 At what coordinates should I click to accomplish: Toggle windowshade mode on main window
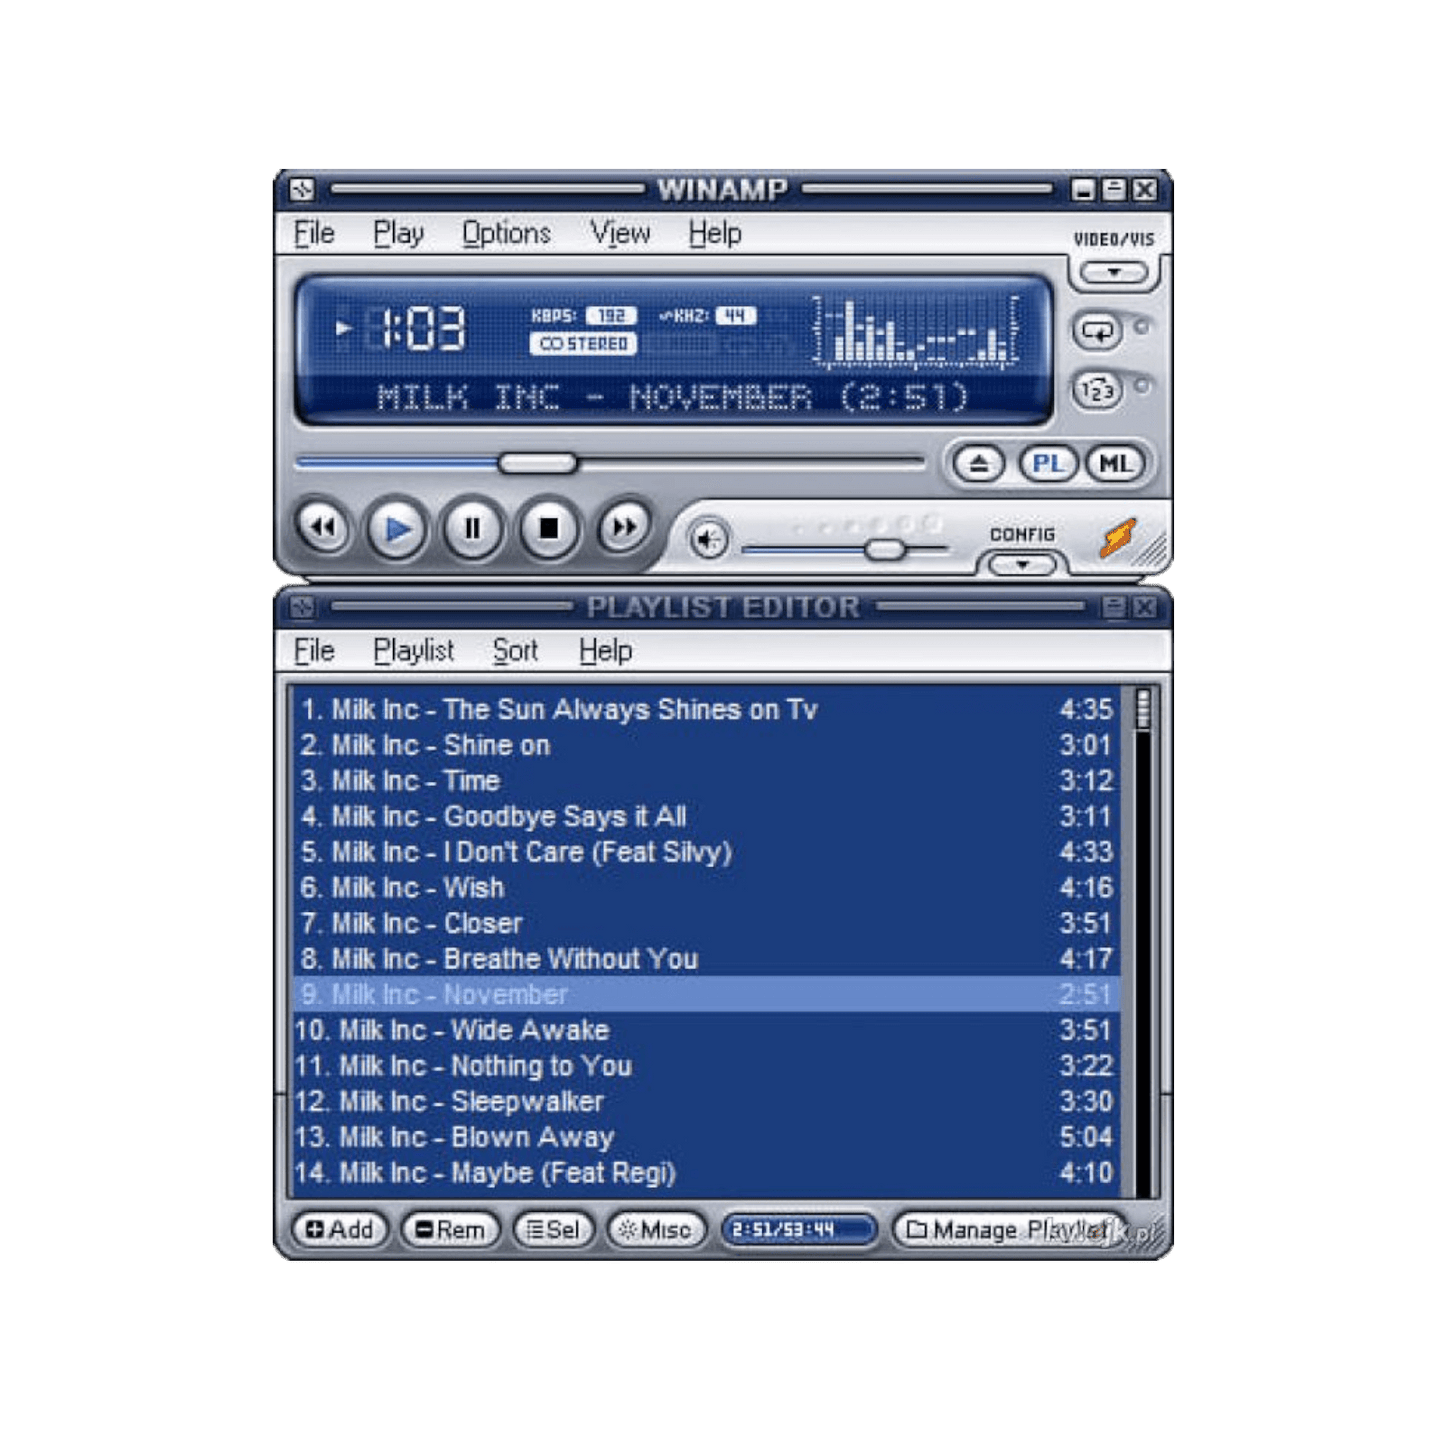click(1114, 189)
